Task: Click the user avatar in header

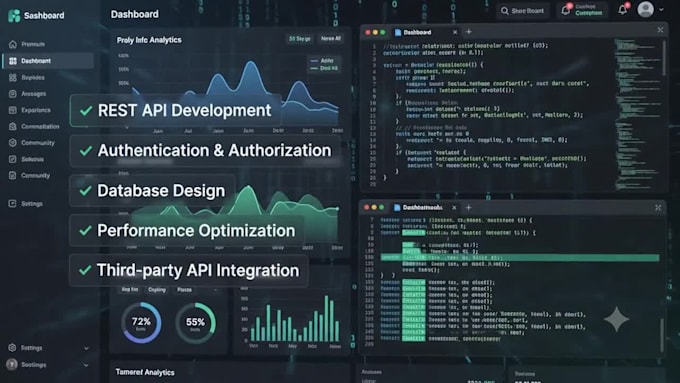Action: pos(645,9)
